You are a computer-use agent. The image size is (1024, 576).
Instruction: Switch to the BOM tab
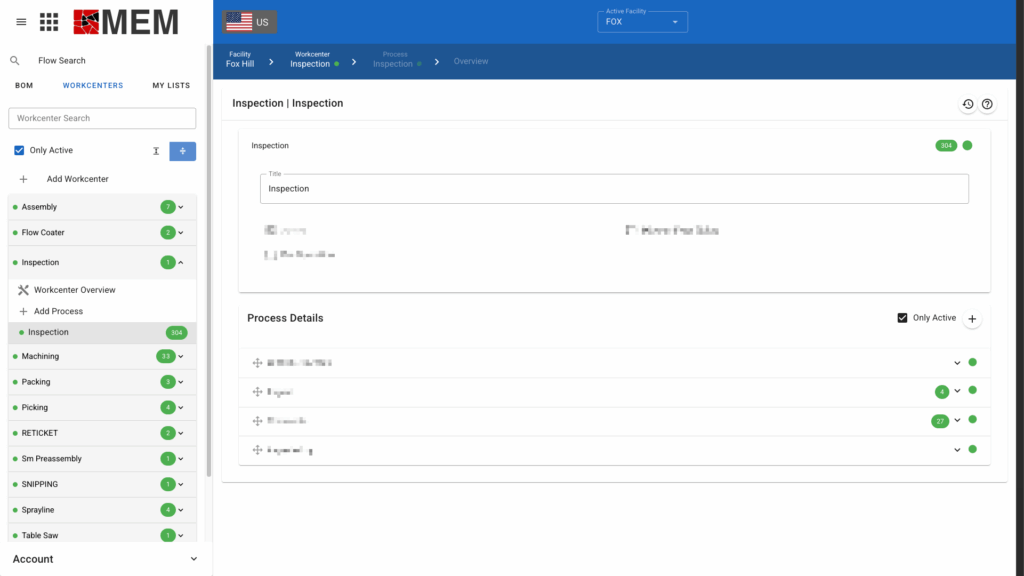coord(24,86)
